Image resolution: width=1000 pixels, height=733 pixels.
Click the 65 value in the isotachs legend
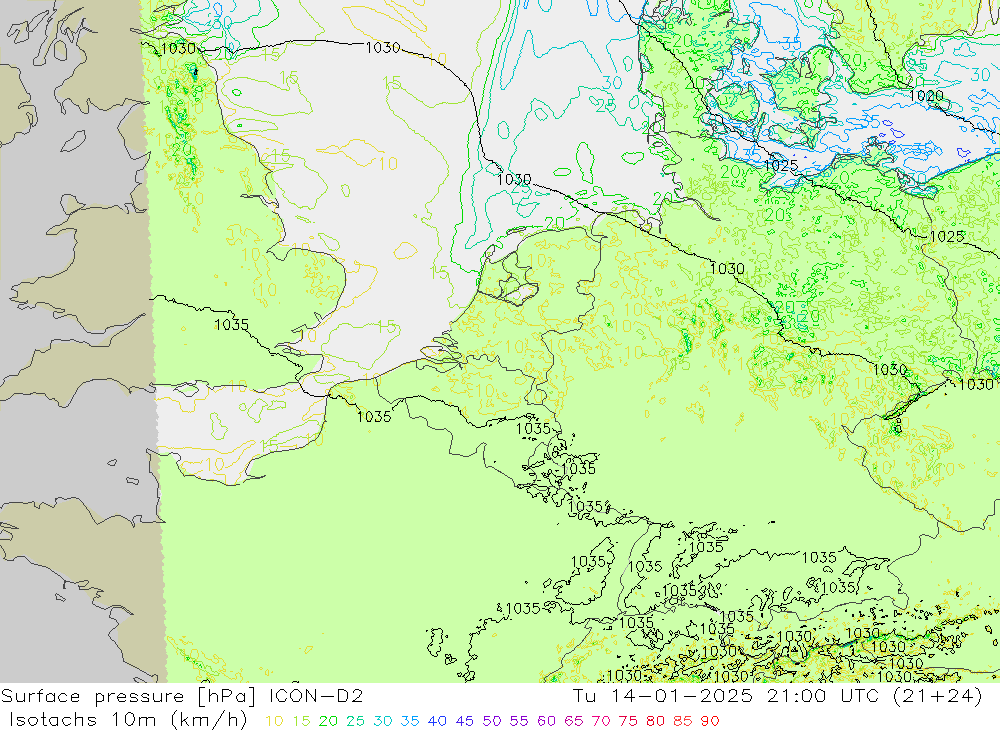click(x=573, y=721)
